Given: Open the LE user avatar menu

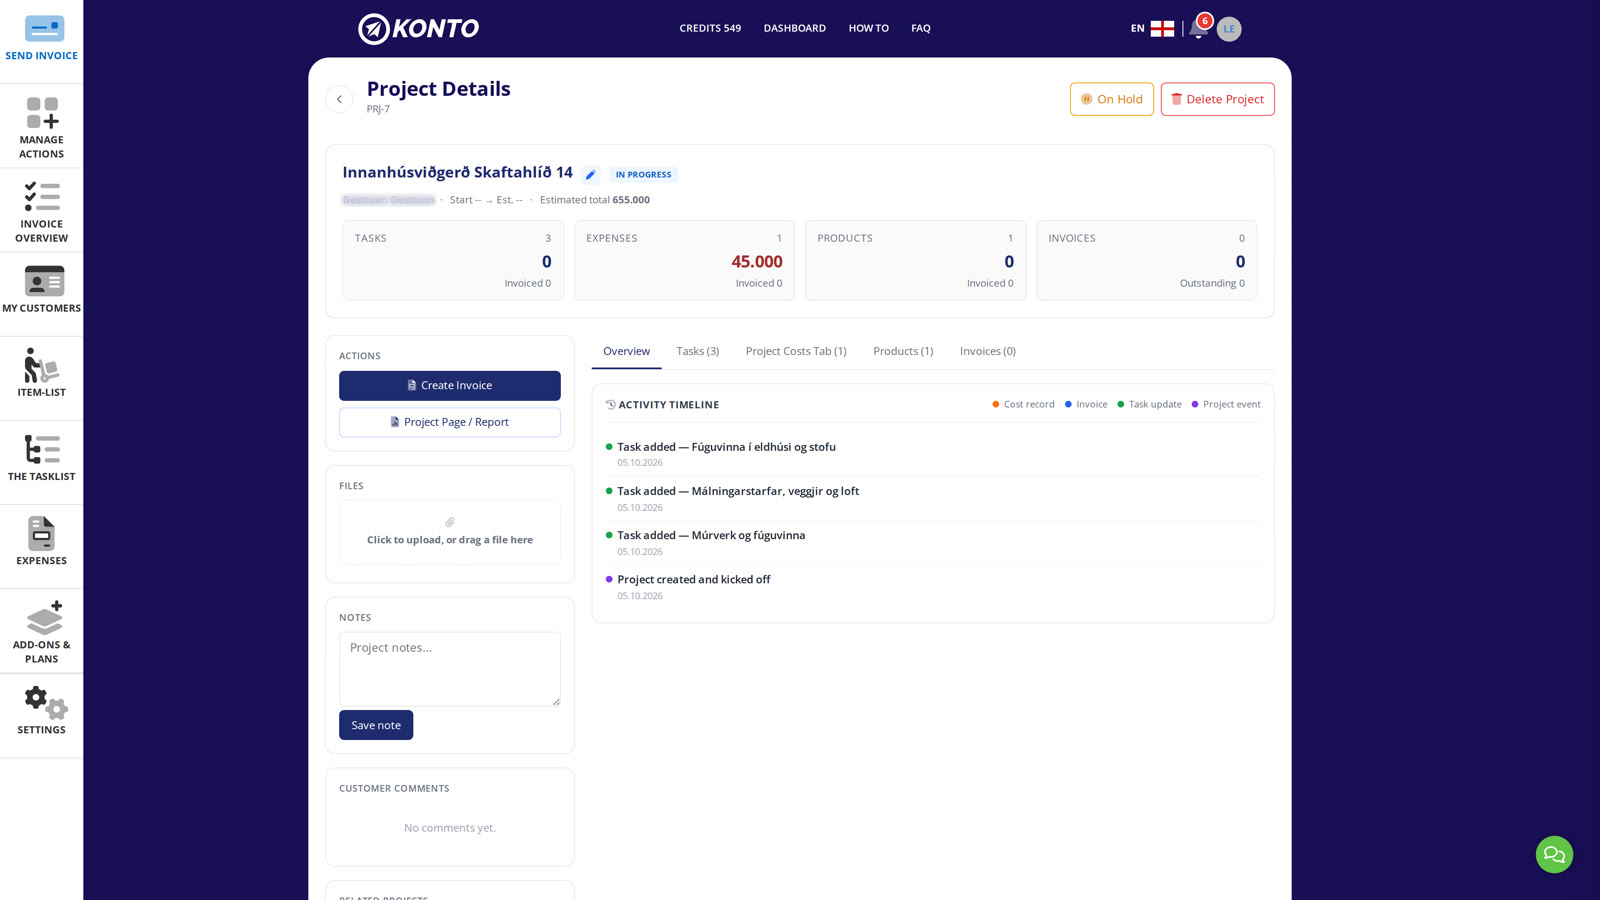Looking at the screenshot, I should click(1229, 29).
